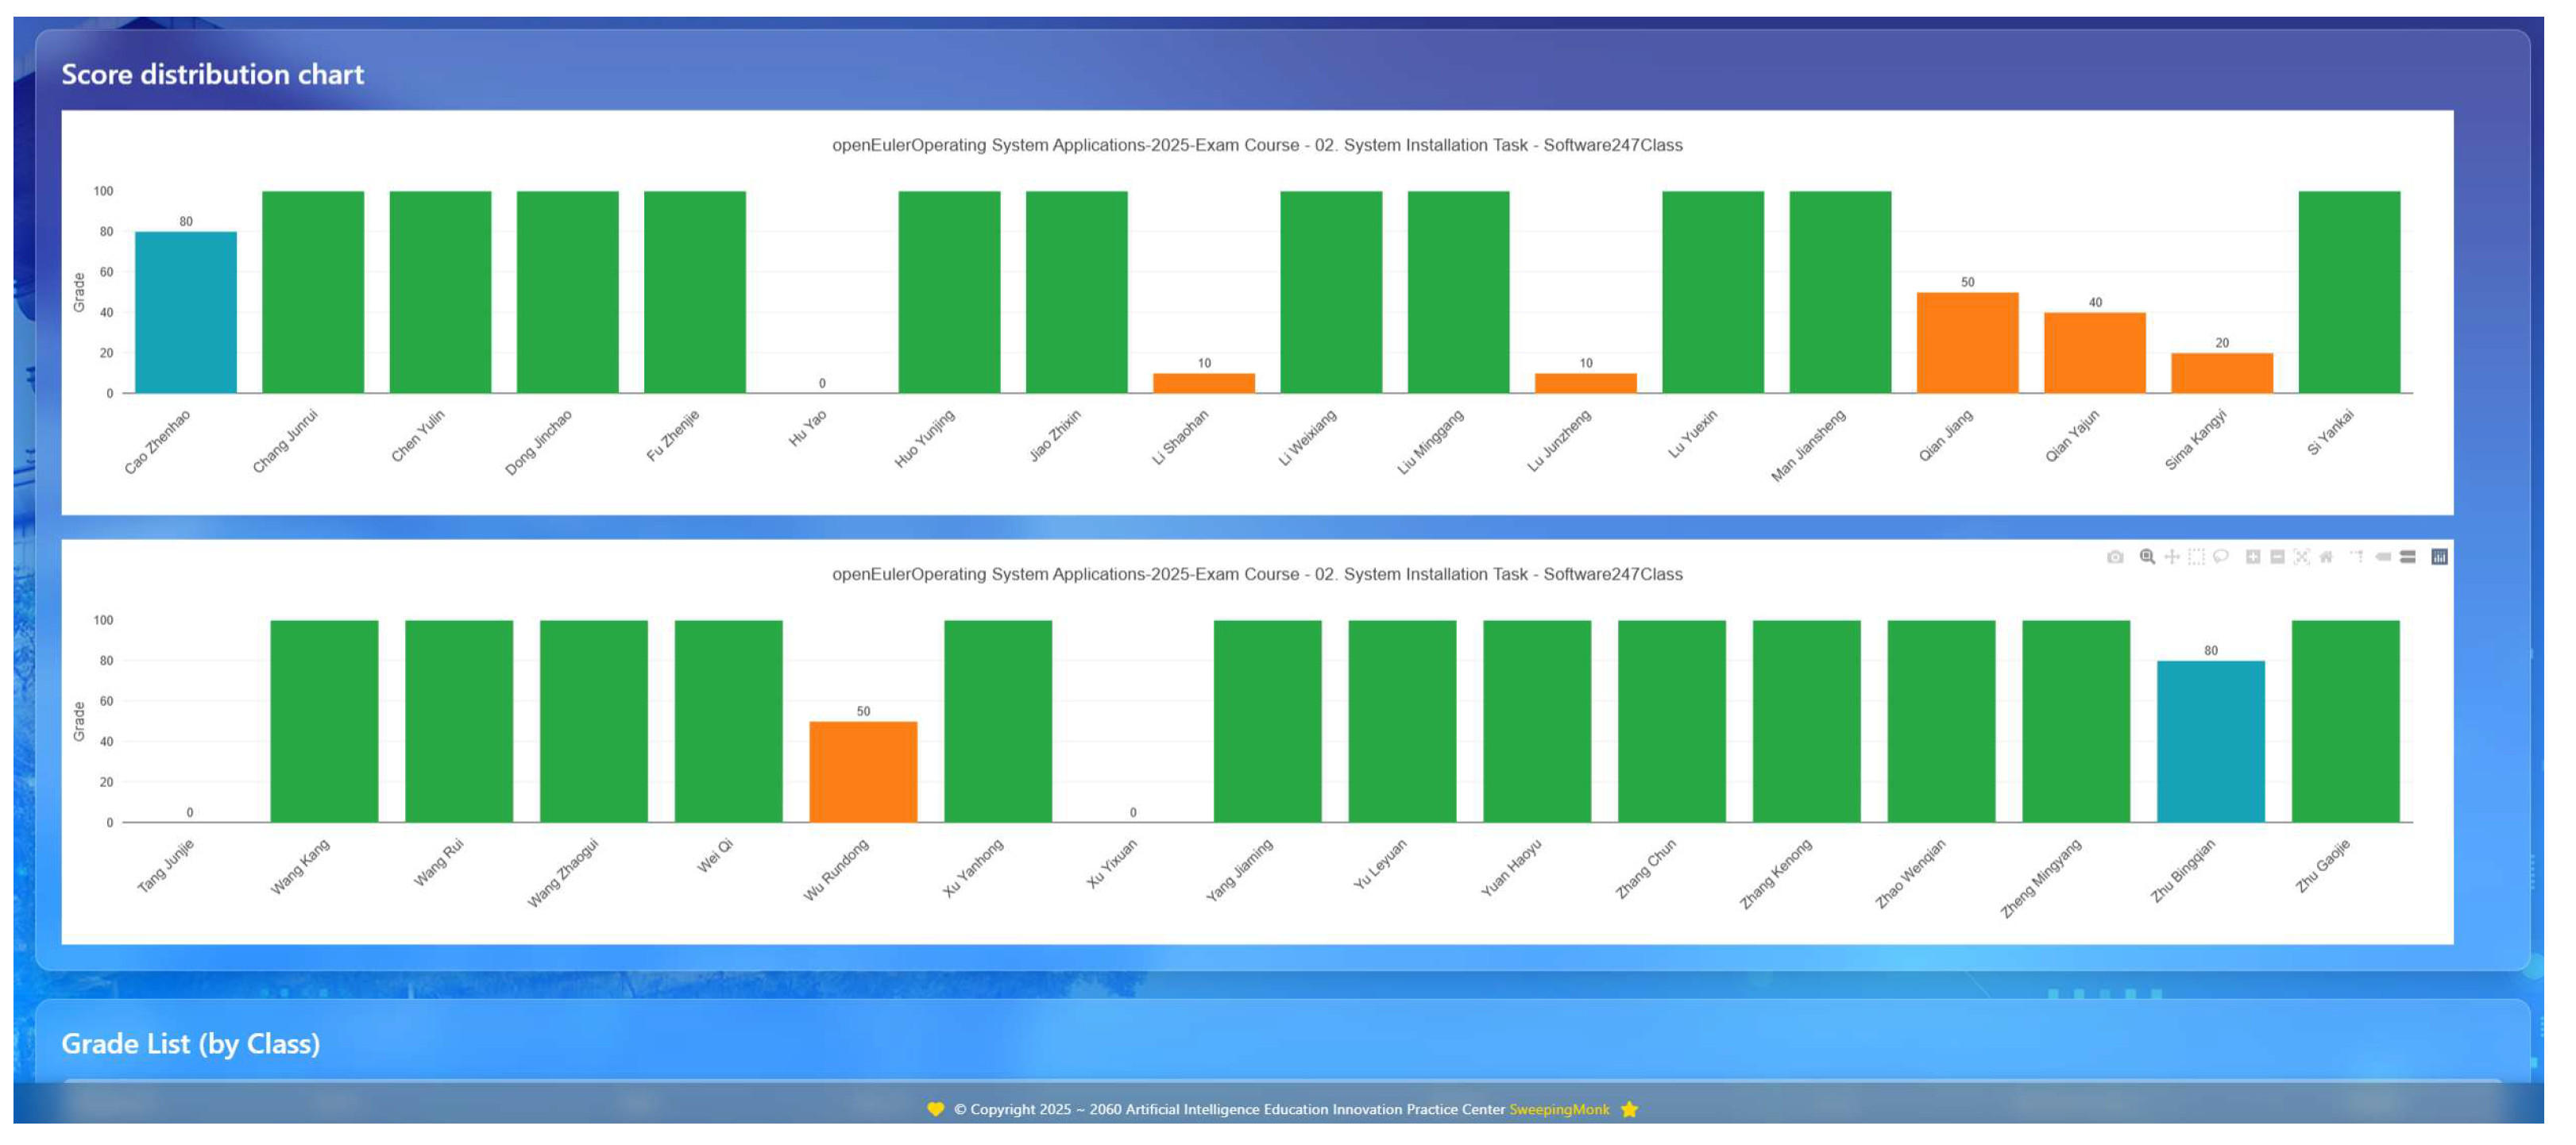This screenshot has width=2576, height=1145.
Task: Click the green bar for Zhu Gaojie
Action: 2346,721
